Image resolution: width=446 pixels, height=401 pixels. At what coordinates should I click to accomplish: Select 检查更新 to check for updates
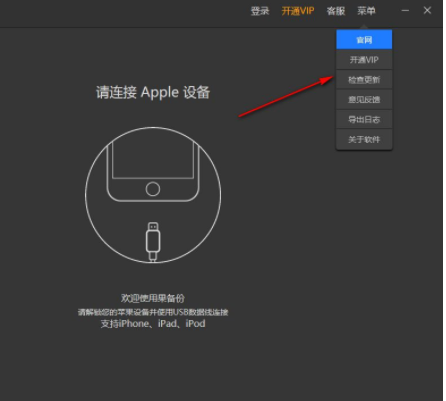(x=364, y=80)
